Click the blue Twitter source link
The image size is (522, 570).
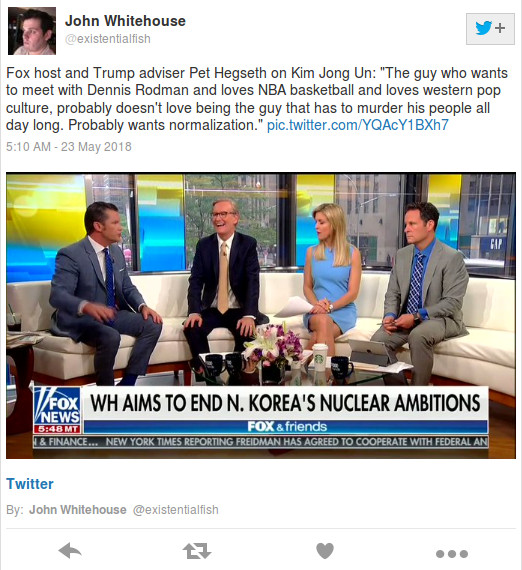(30, 484)
